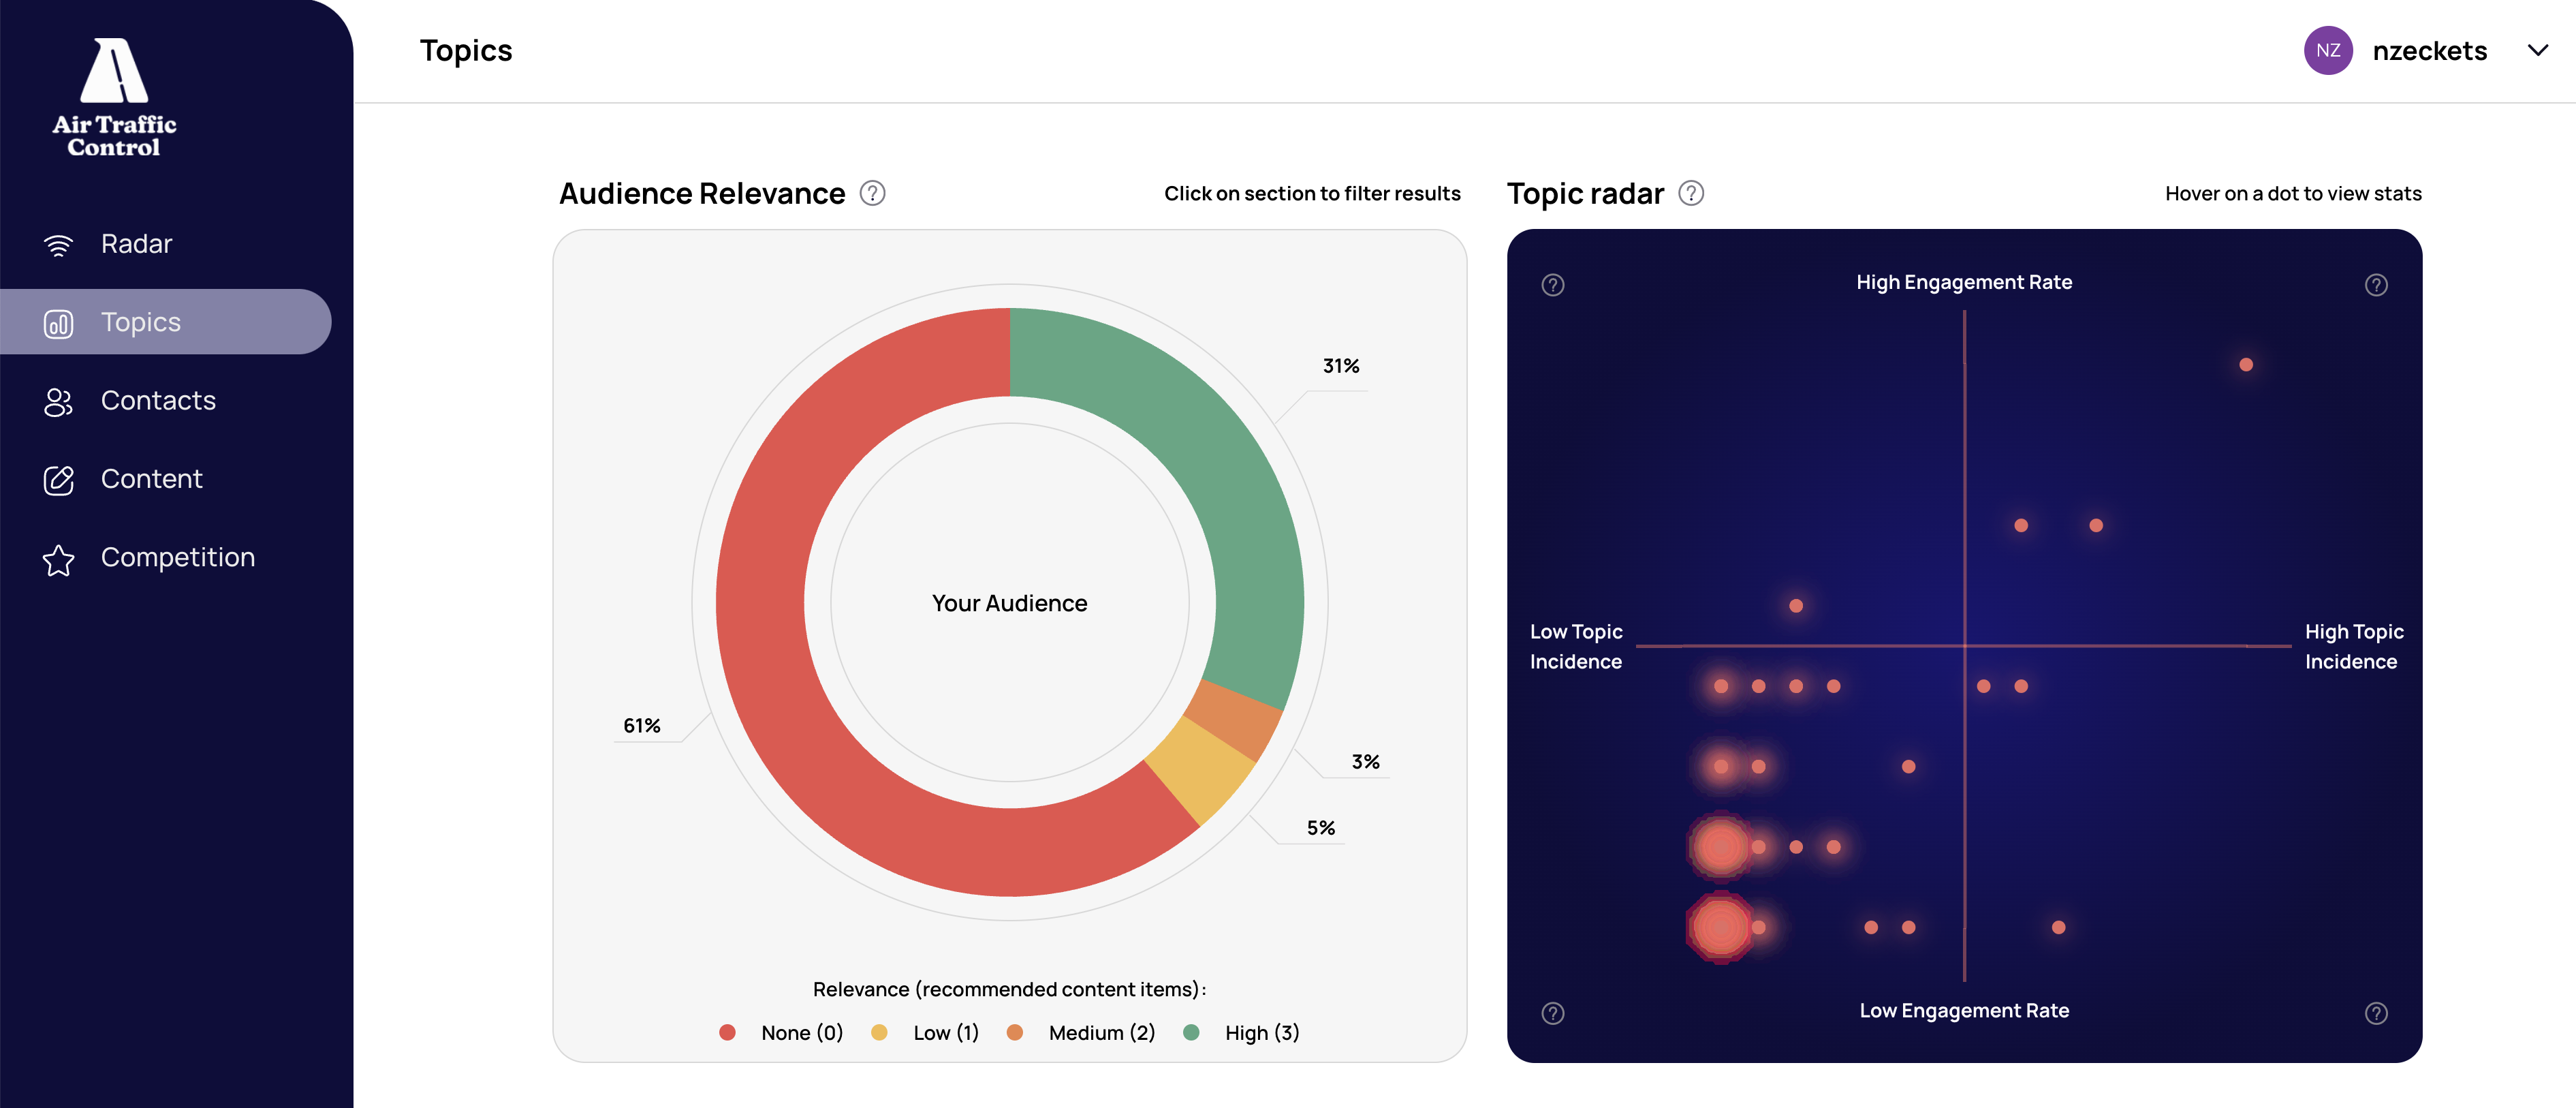Open help icon beside Audience Relevance title
The height and width of the screenshot is (1108, 2576).
pos(872,193)
